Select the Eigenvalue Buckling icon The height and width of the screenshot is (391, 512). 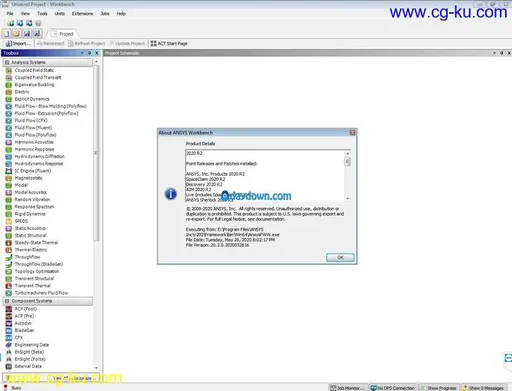9,85
